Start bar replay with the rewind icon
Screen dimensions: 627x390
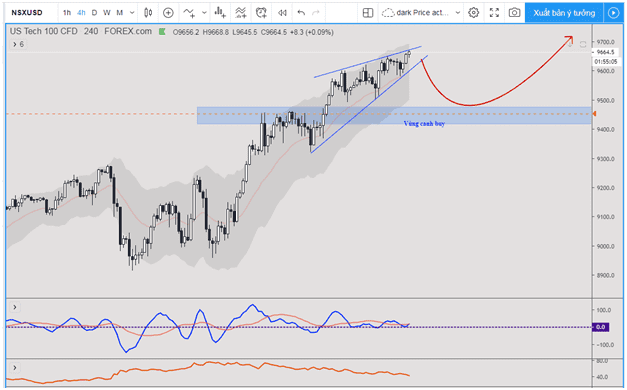coord(282,13)
